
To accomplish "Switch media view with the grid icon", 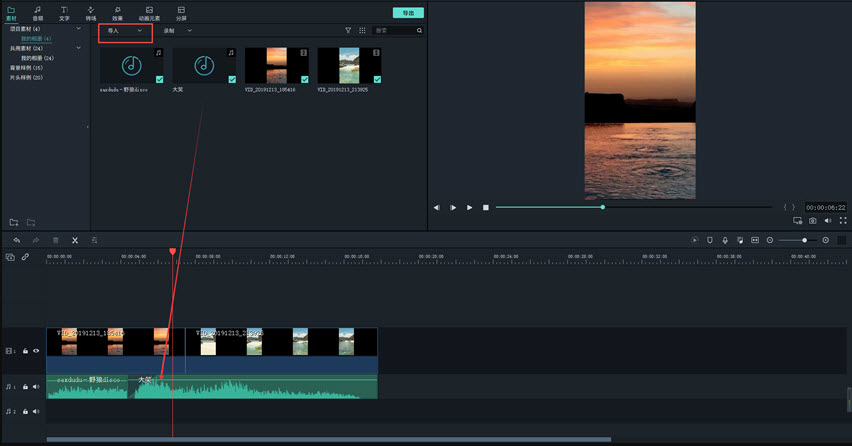I will [362, 31].
